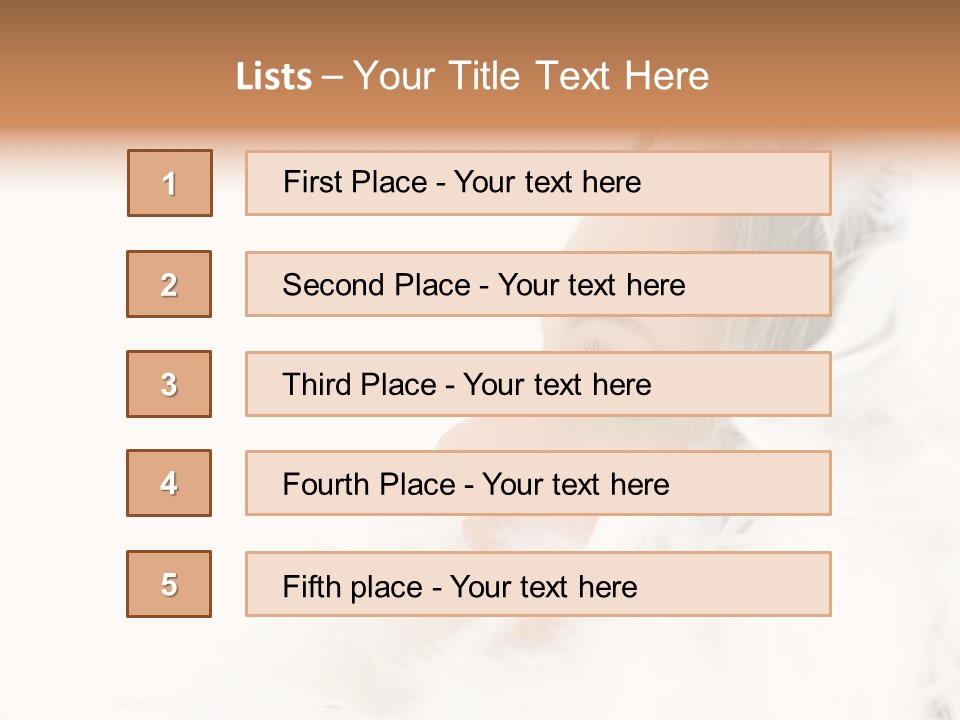Select the number 3 box

coord(169,384)
